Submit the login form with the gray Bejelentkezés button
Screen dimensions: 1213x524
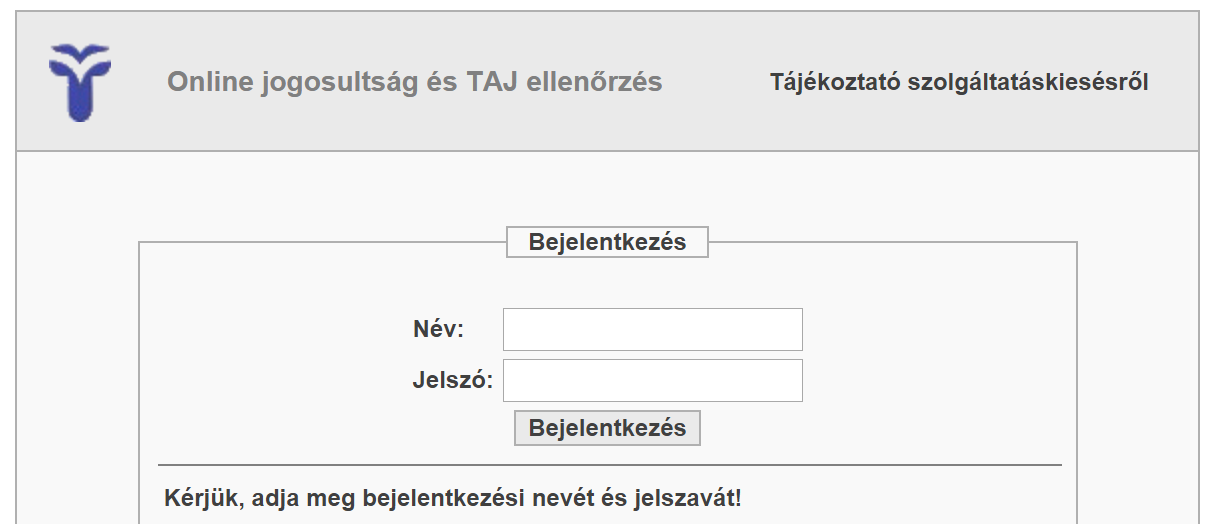click(x=607, y=428)
